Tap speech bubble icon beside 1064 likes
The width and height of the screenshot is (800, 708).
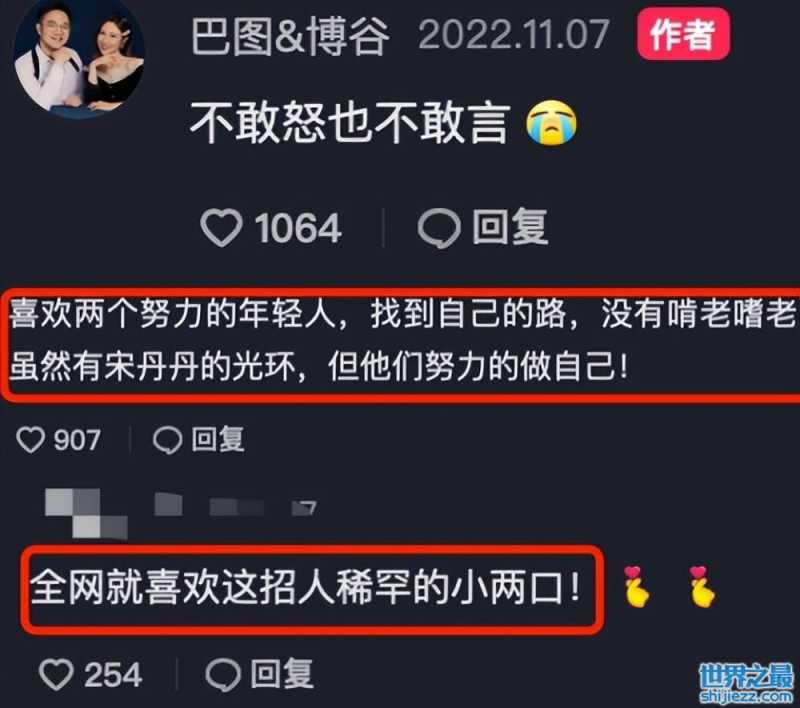click(439, 229)
